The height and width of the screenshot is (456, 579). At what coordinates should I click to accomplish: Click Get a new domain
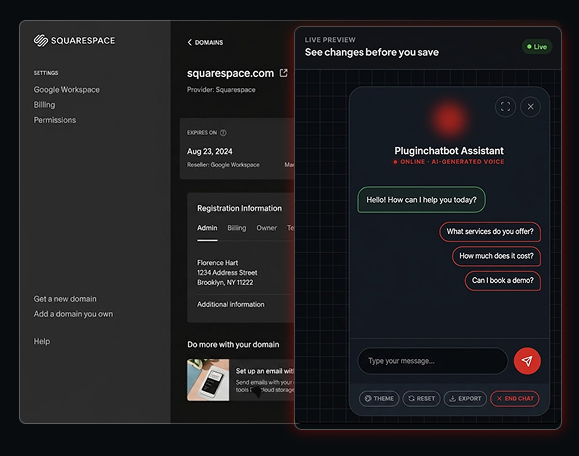(65, 299)
